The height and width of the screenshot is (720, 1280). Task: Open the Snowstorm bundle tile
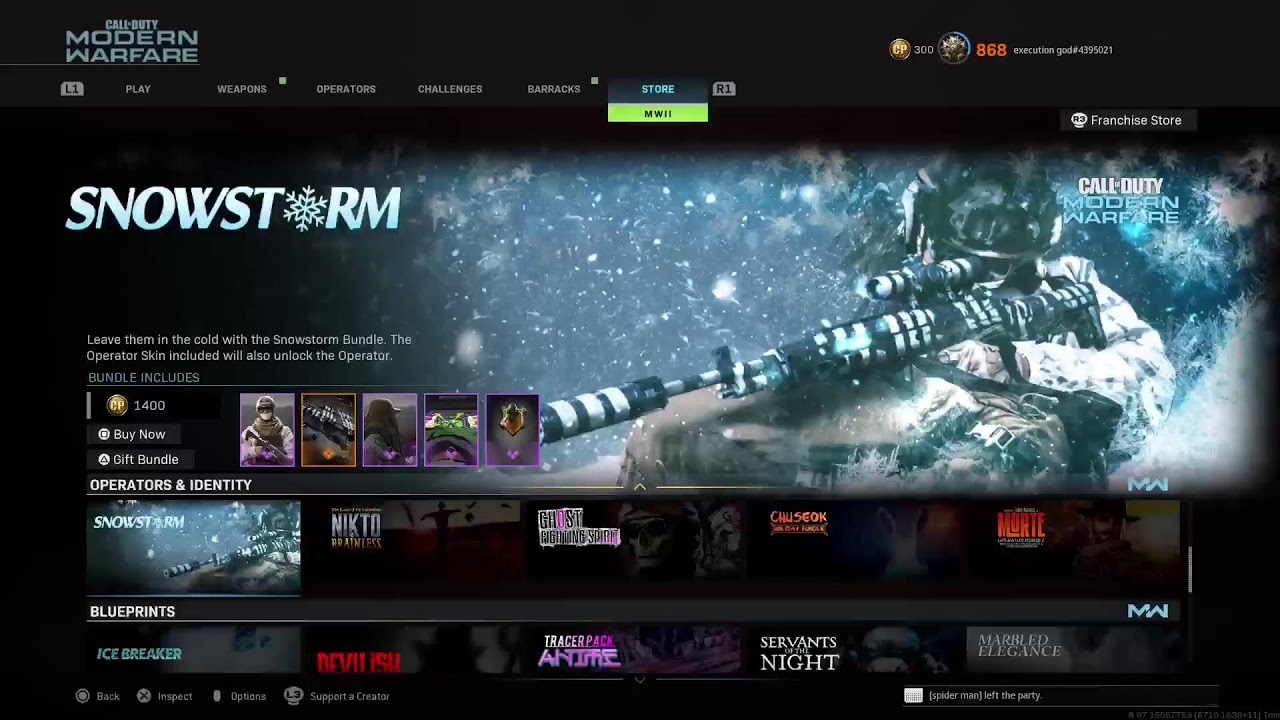pyautogui.click(x=193, y=547)
